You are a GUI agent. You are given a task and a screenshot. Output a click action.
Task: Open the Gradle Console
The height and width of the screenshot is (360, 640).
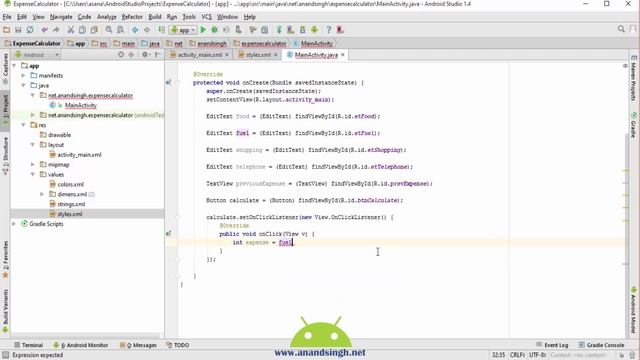[x=601, y=345]
